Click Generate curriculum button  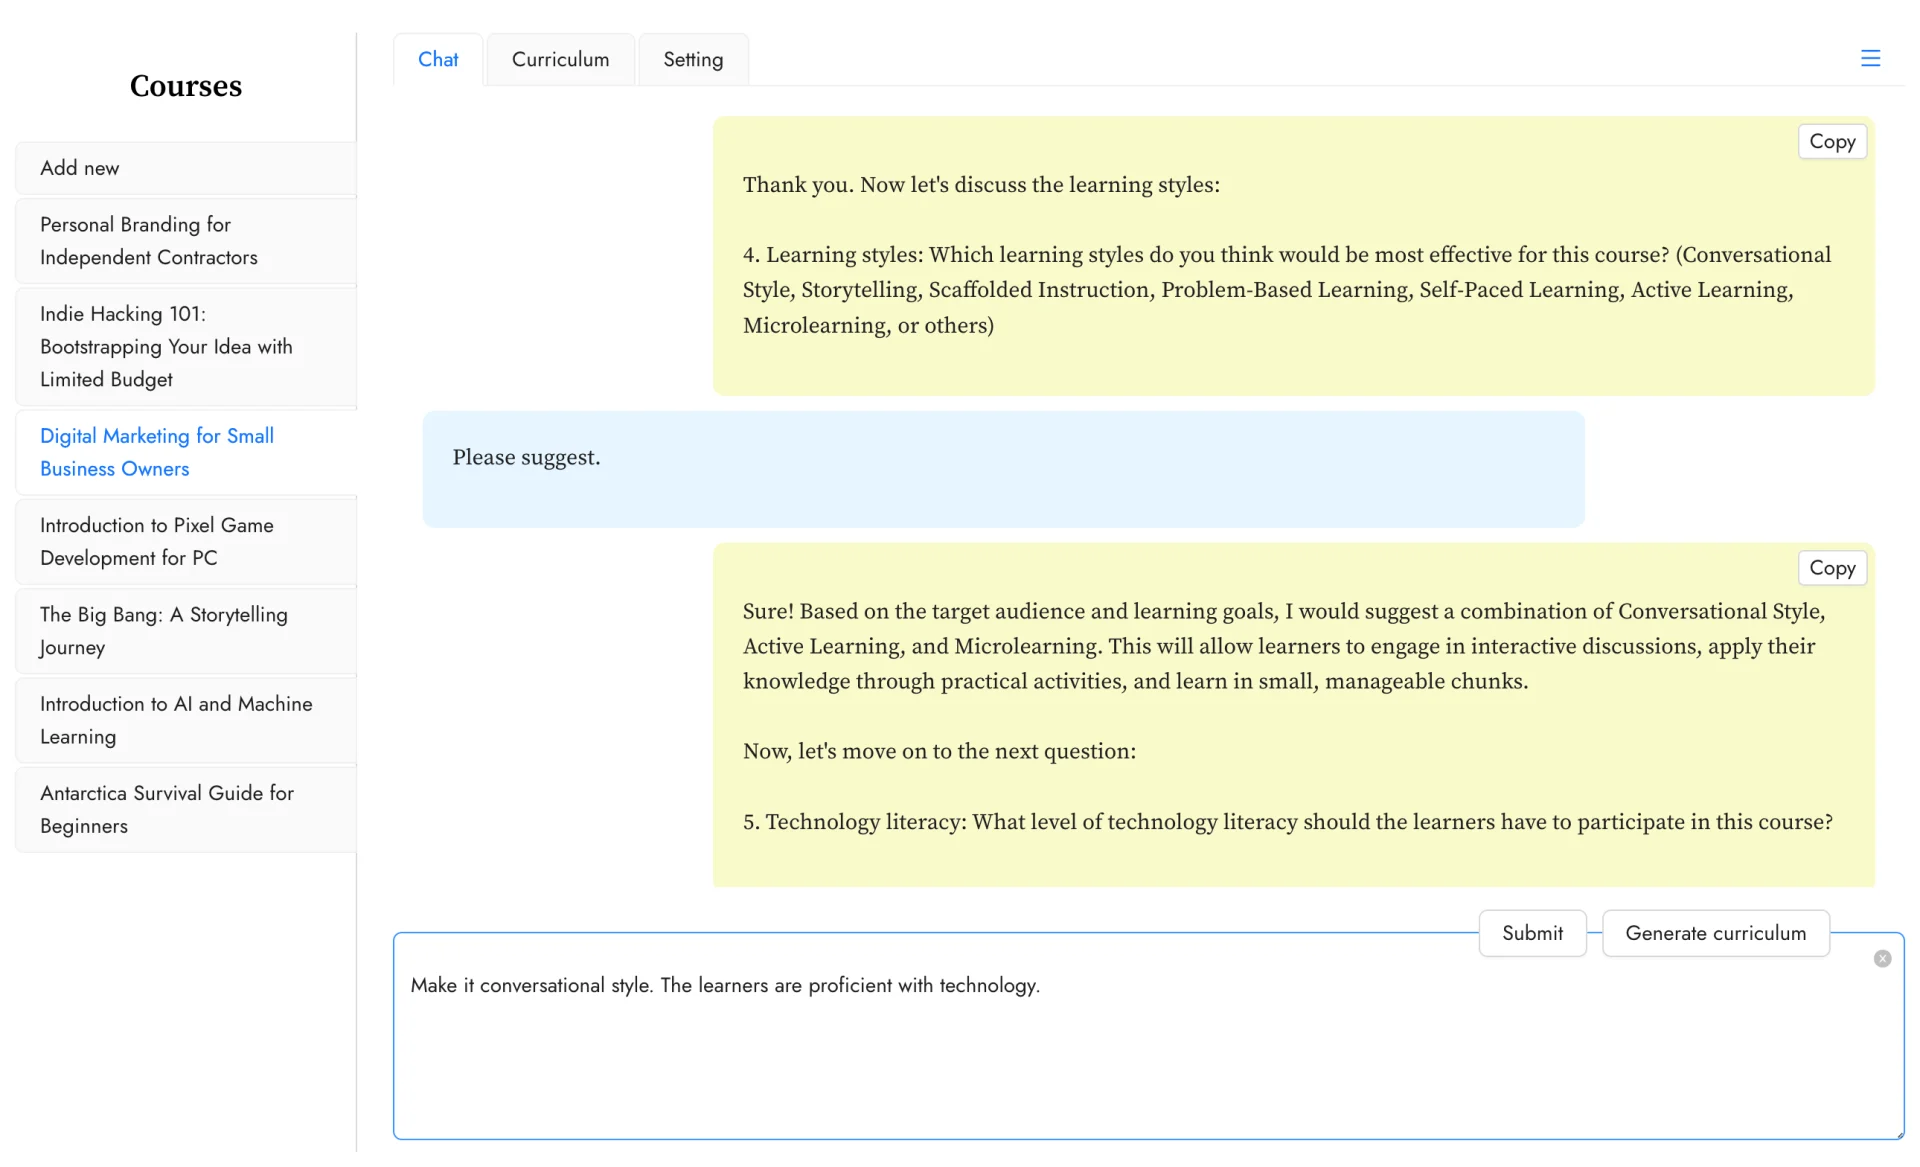coord(1715,933)
